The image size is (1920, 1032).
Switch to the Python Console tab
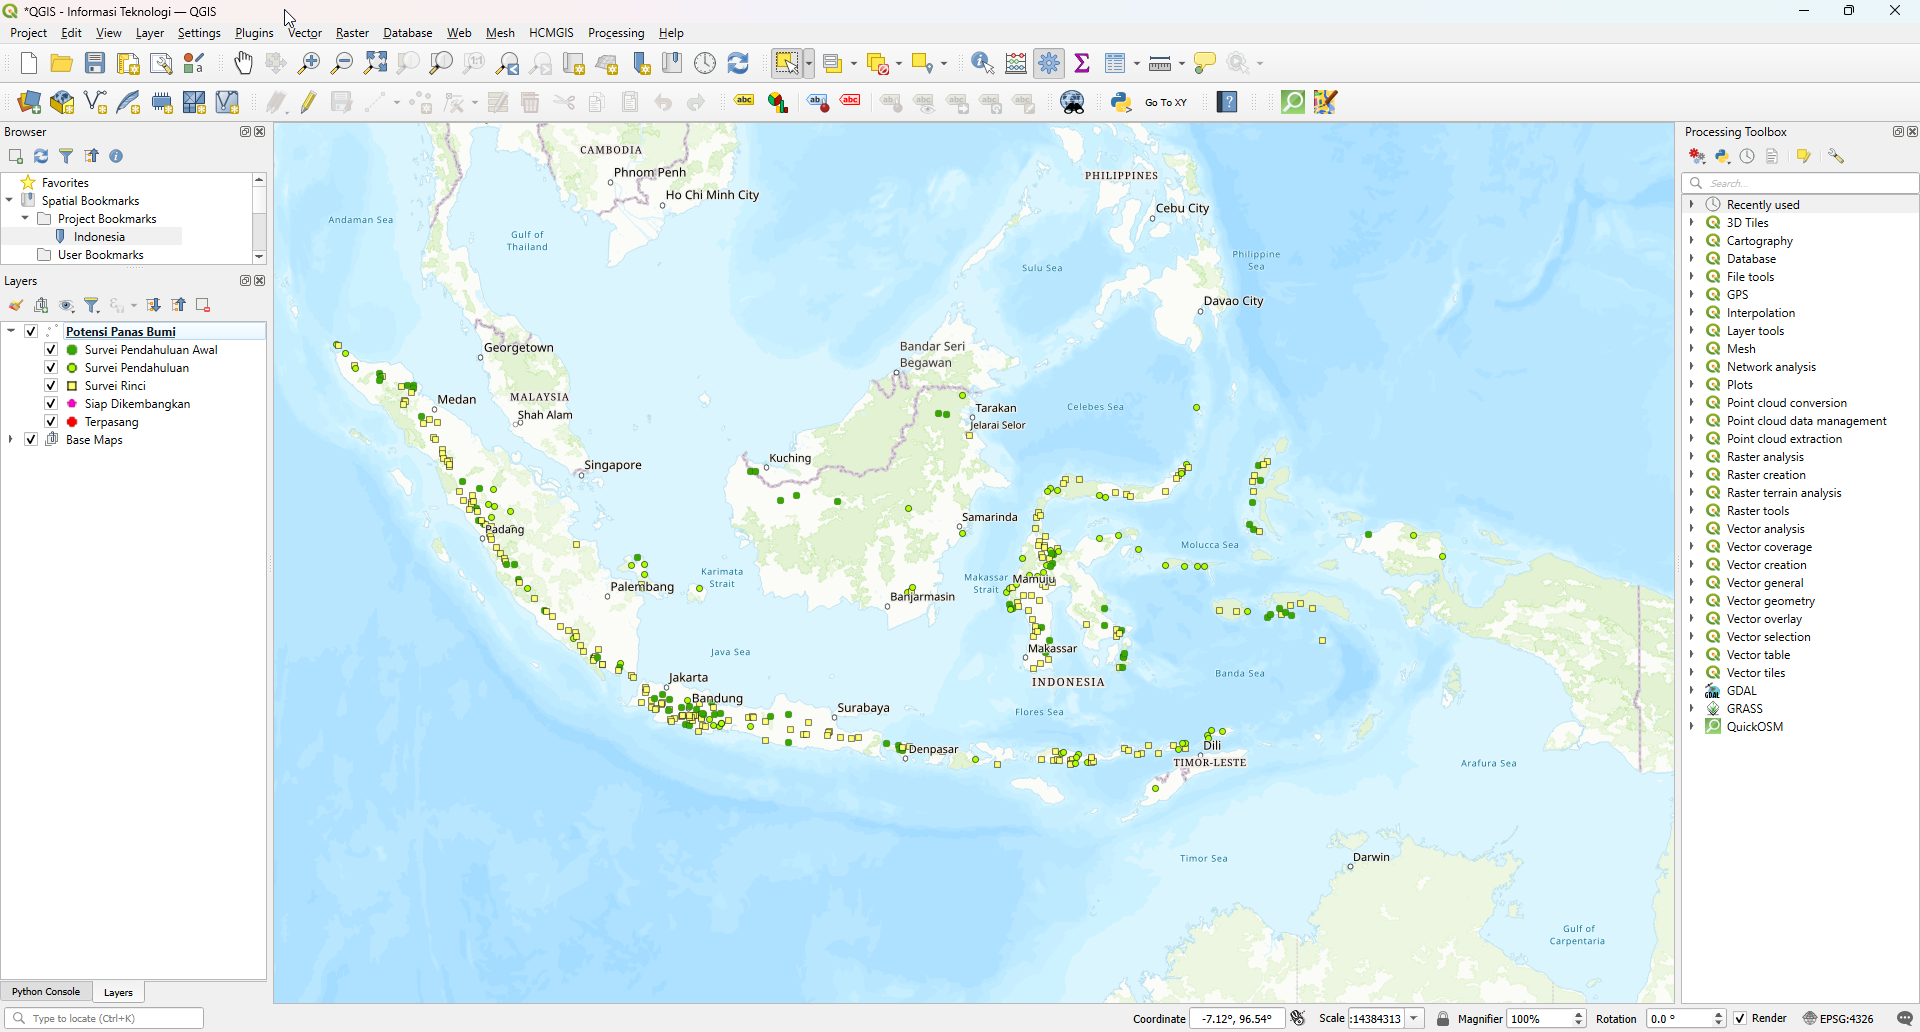[46, 992]
